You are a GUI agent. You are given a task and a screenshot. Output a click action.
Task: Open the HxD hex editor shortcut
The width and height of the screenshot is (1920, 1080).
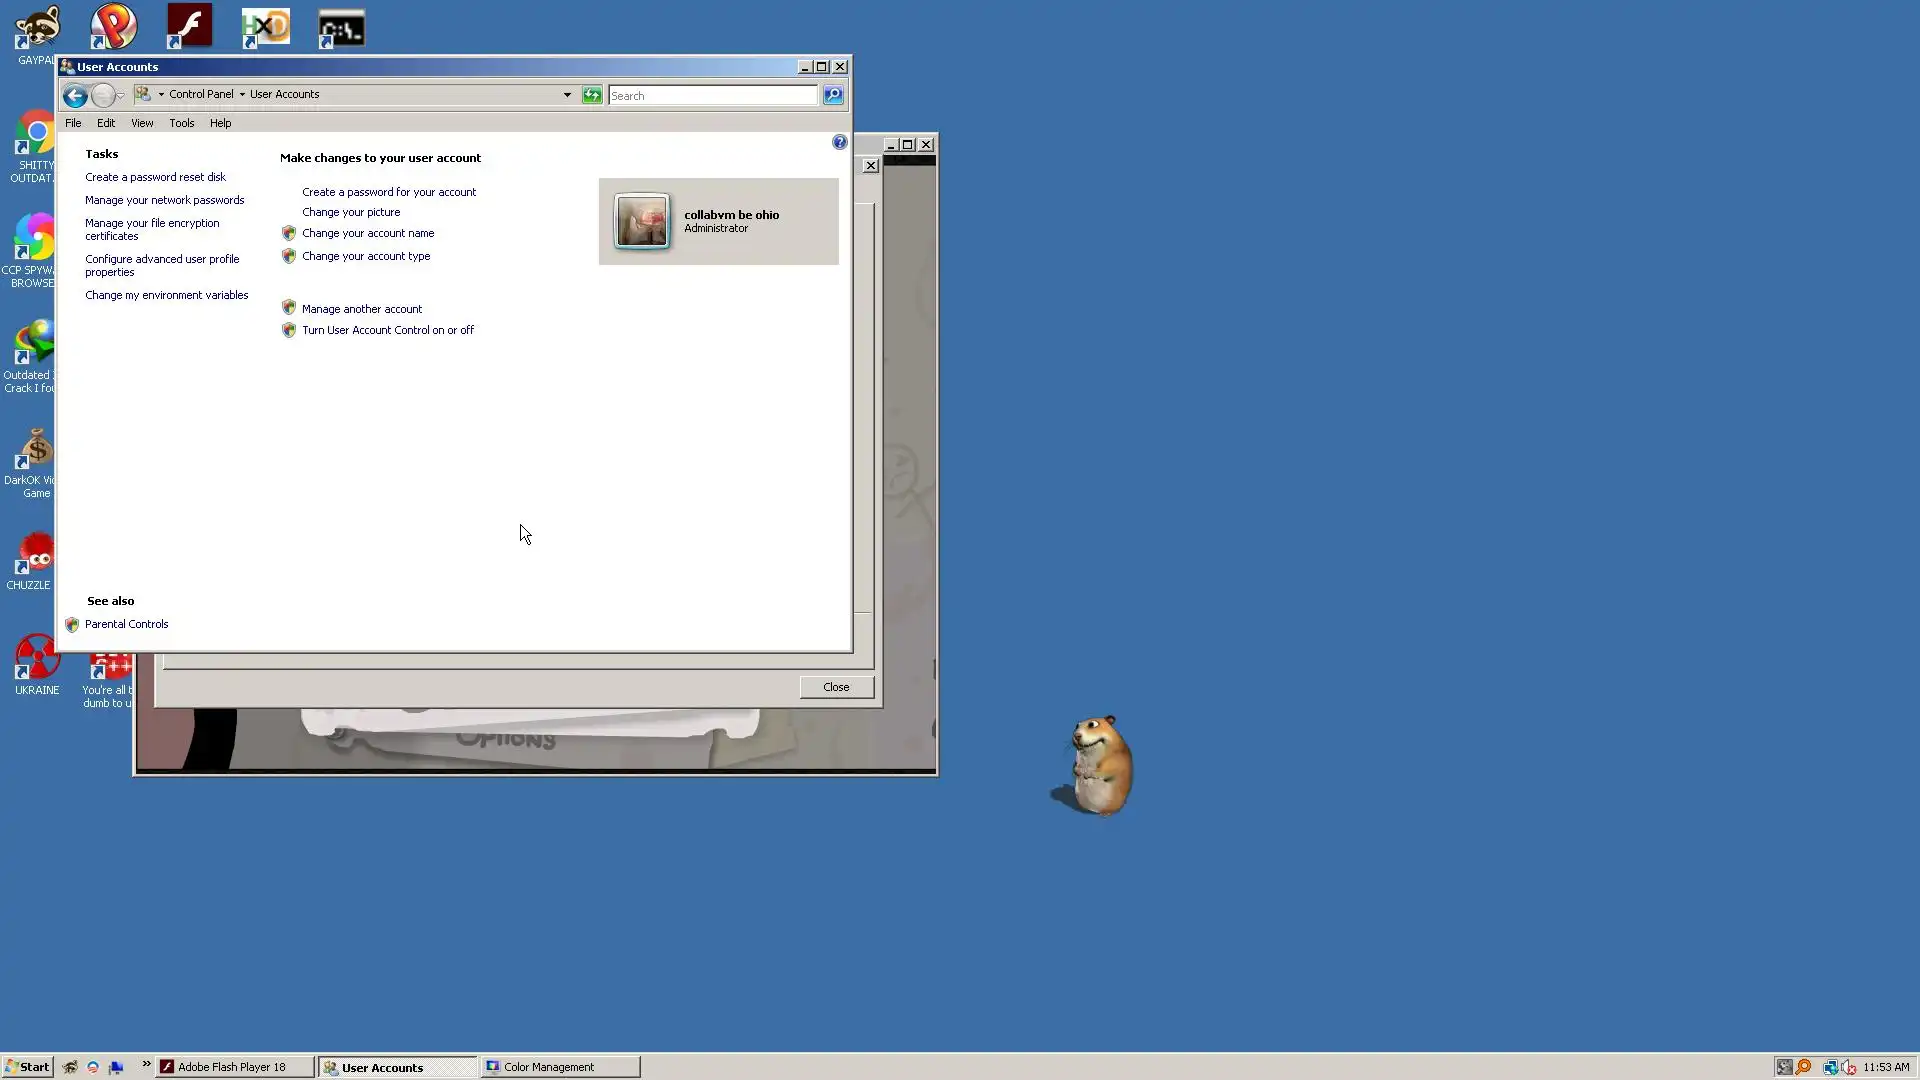pyautogui.click(x=266, y=27)
